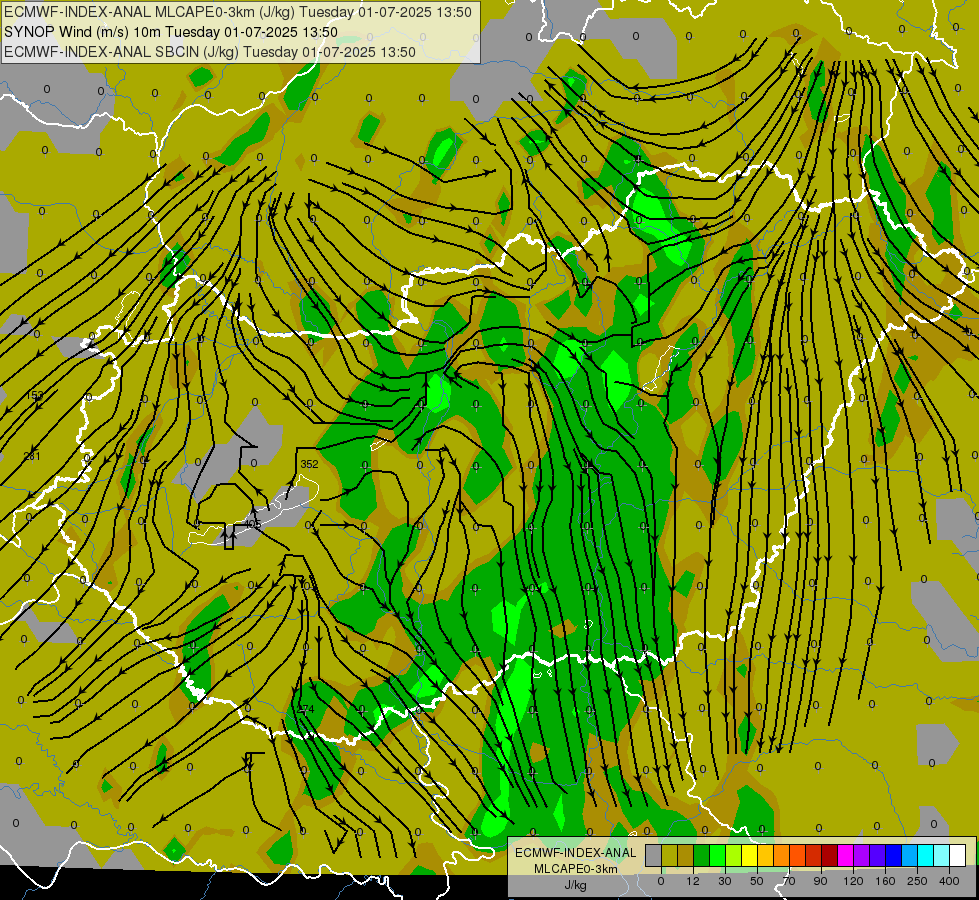Viewport: 979px width, 900px height.
Task: Select the gray swatch in the legend
Action: tap(653, 855)
